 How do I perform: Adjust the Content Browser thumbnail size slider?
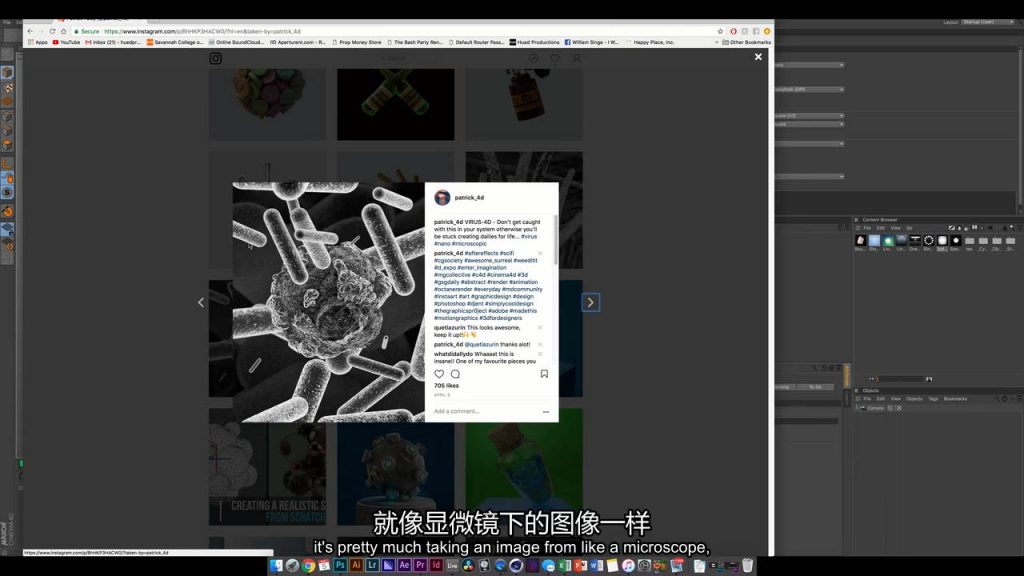pos(900,379)
